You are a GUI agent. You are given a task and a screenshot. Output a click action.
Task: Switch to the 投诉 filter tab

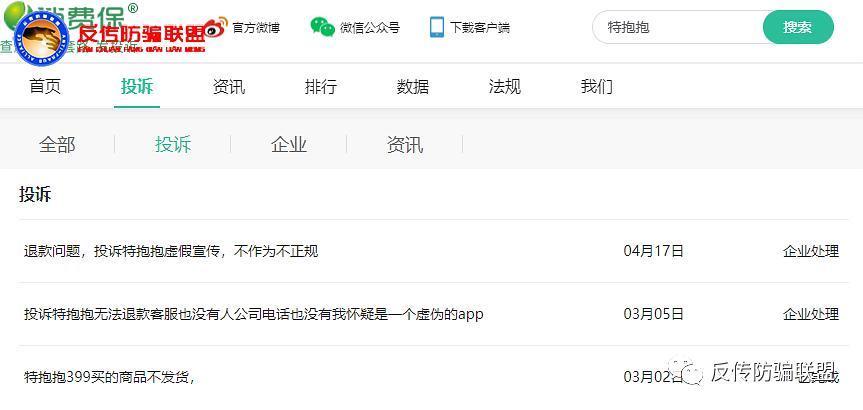coord(173,145)
